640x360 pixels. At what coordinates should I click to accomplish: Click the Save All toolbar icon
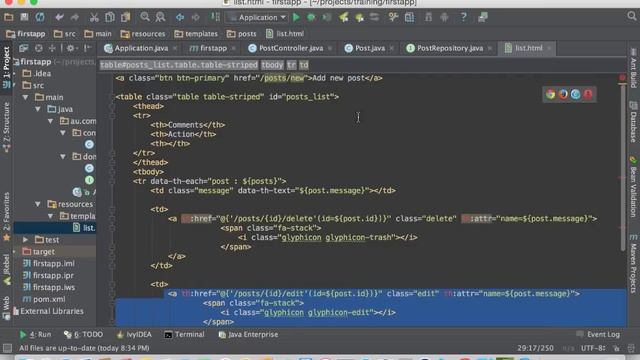click(x=24, y=17)
